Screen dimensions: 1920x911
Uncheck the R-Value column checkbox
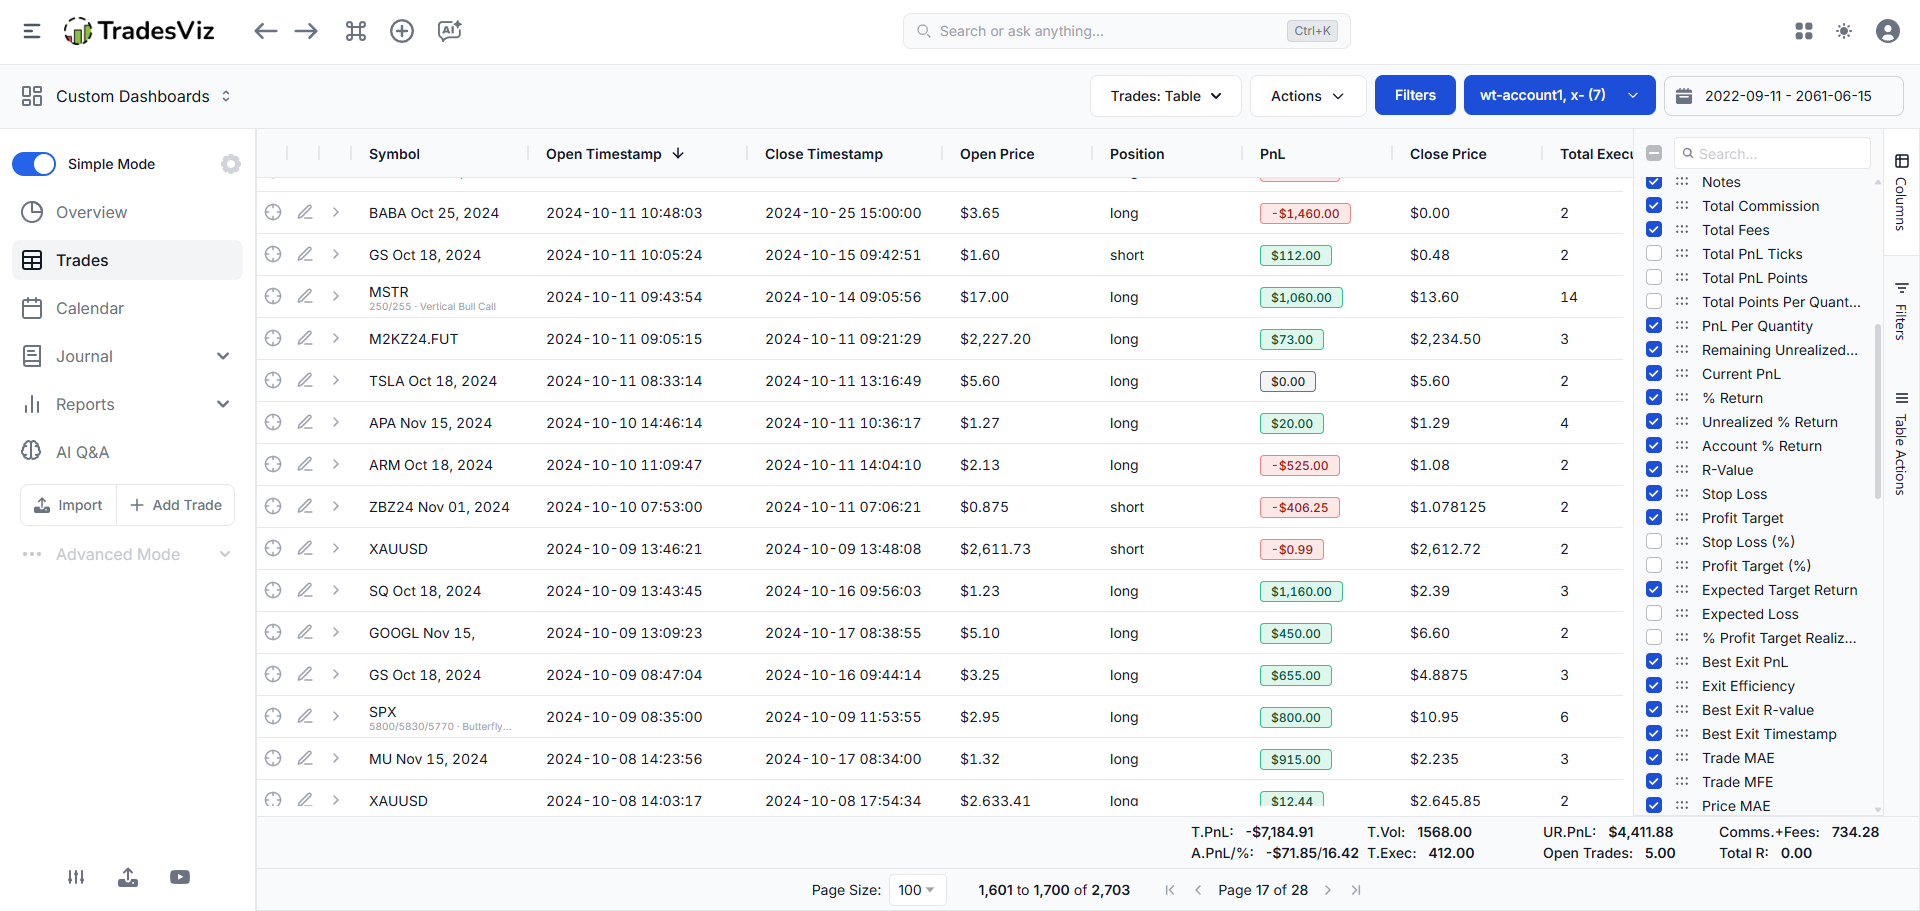point(1654,470)
